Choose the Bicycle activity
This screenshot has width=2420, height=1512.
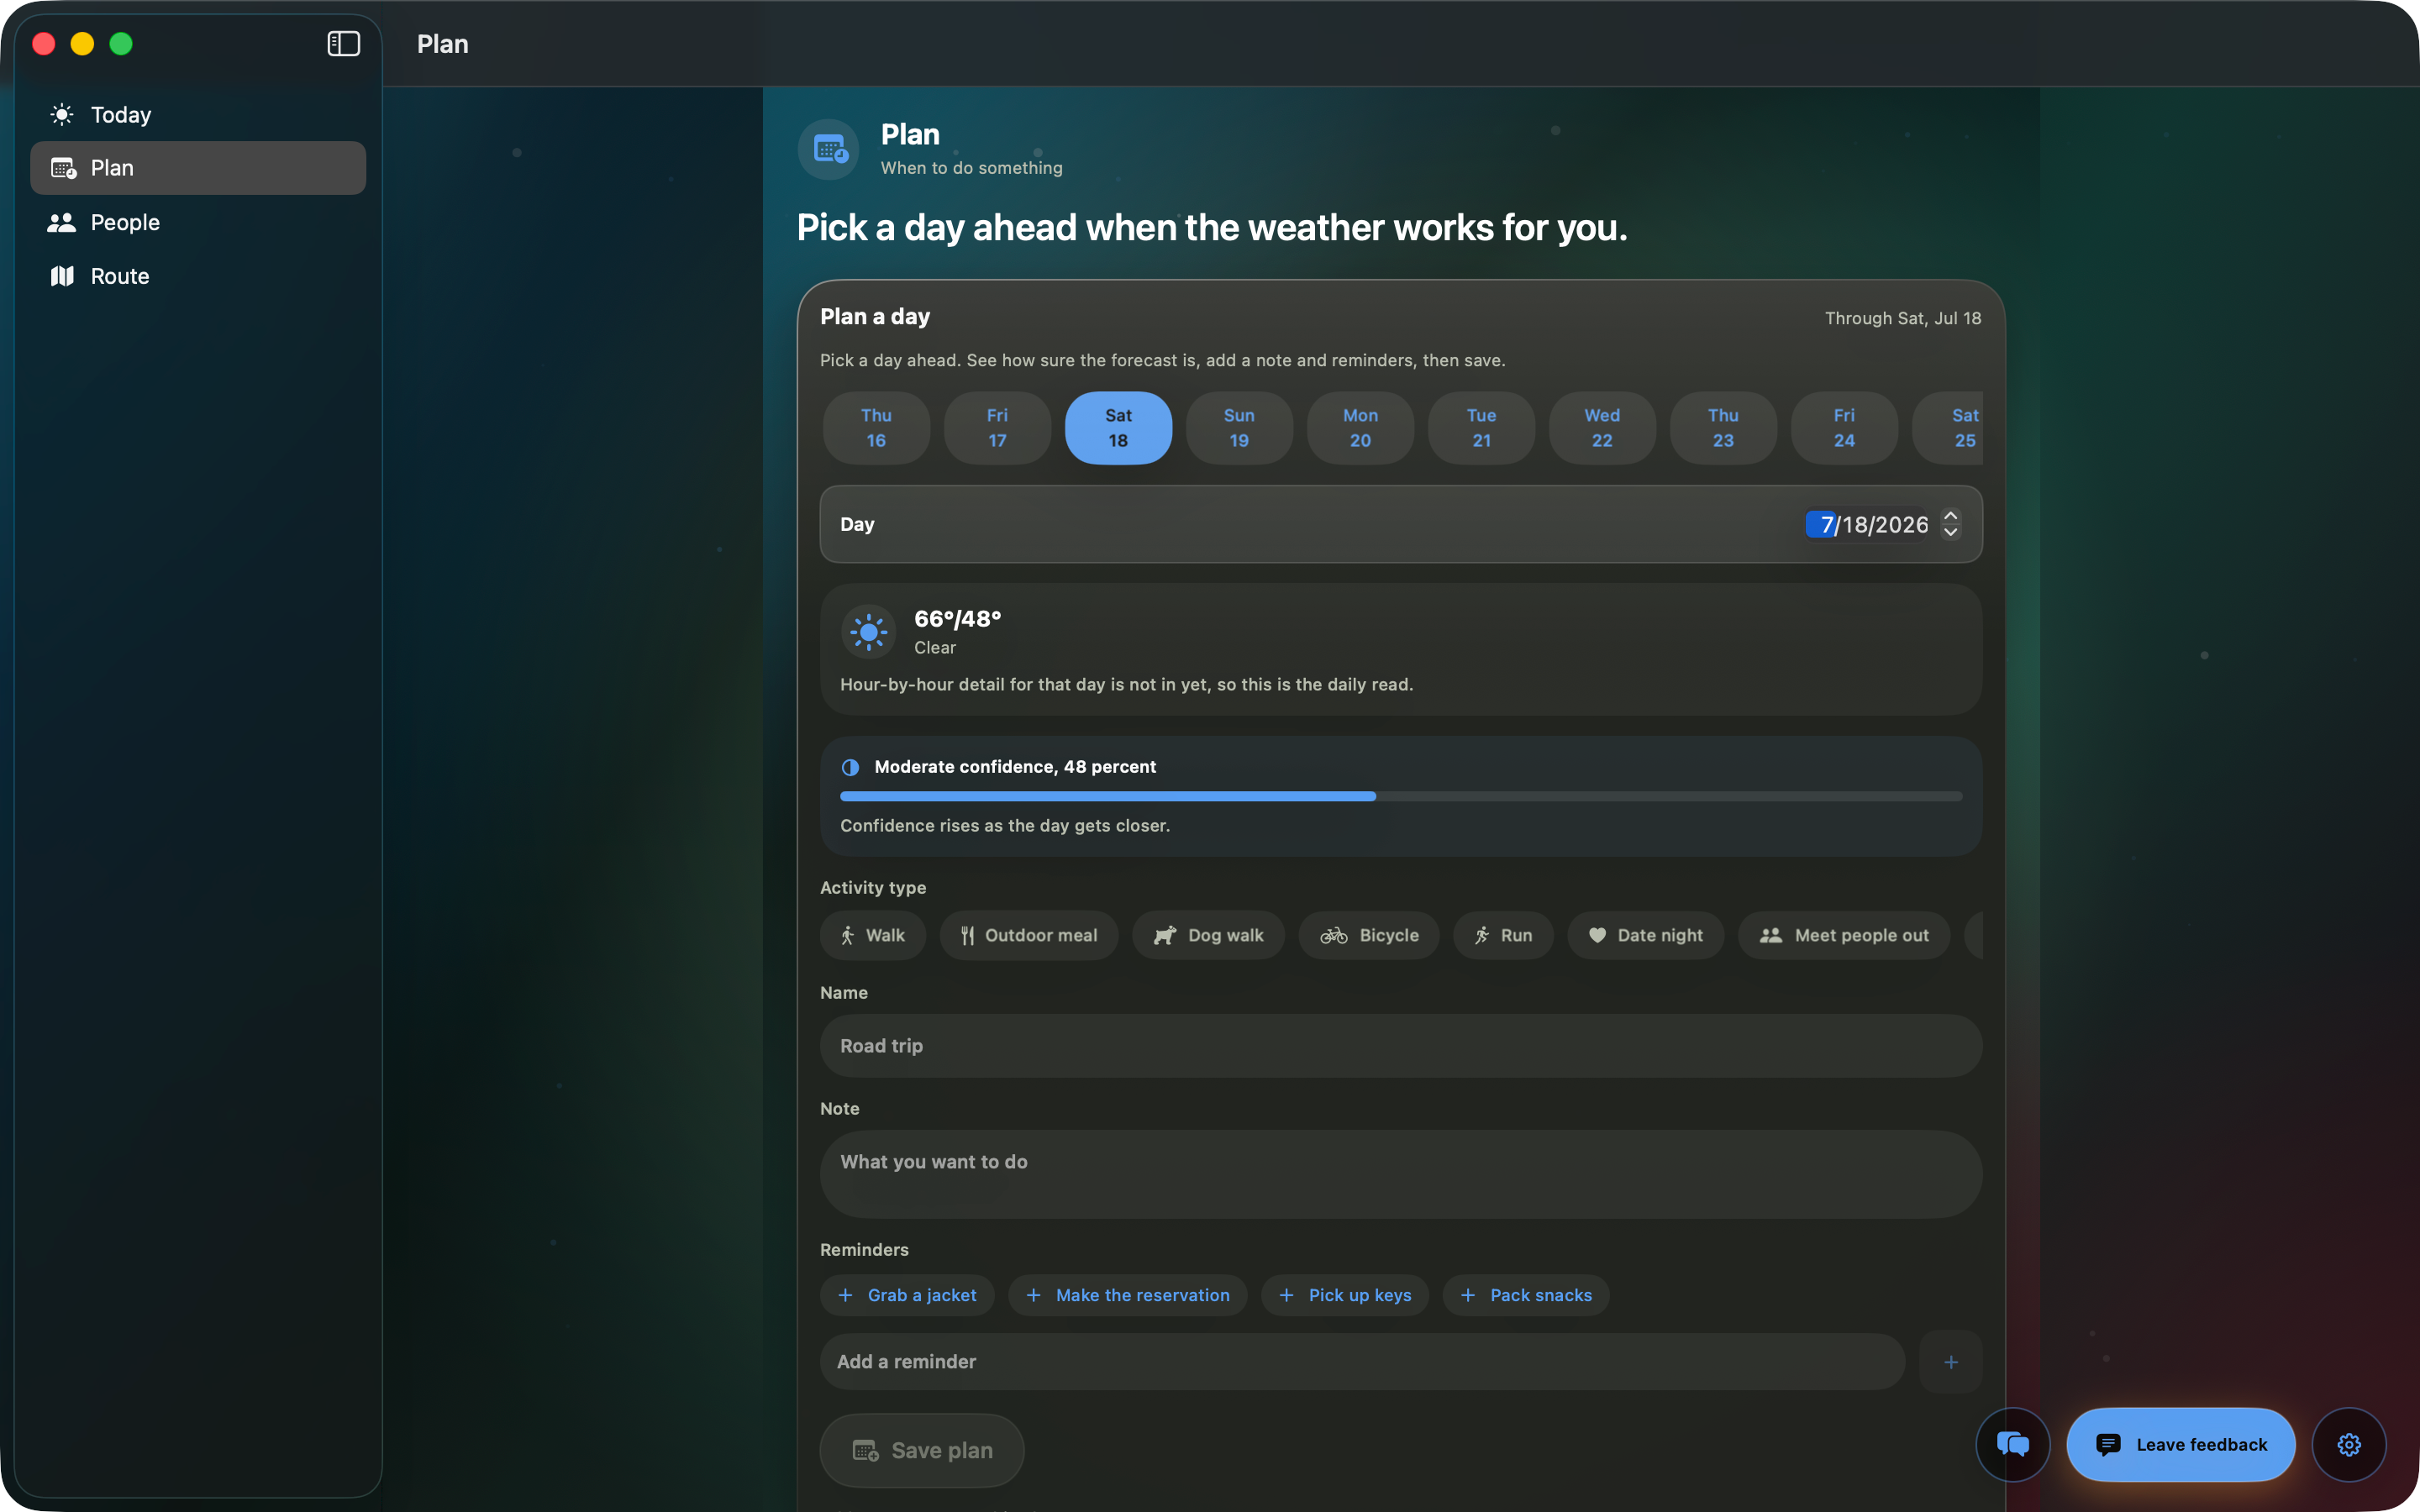click(x=1369, y=935)
